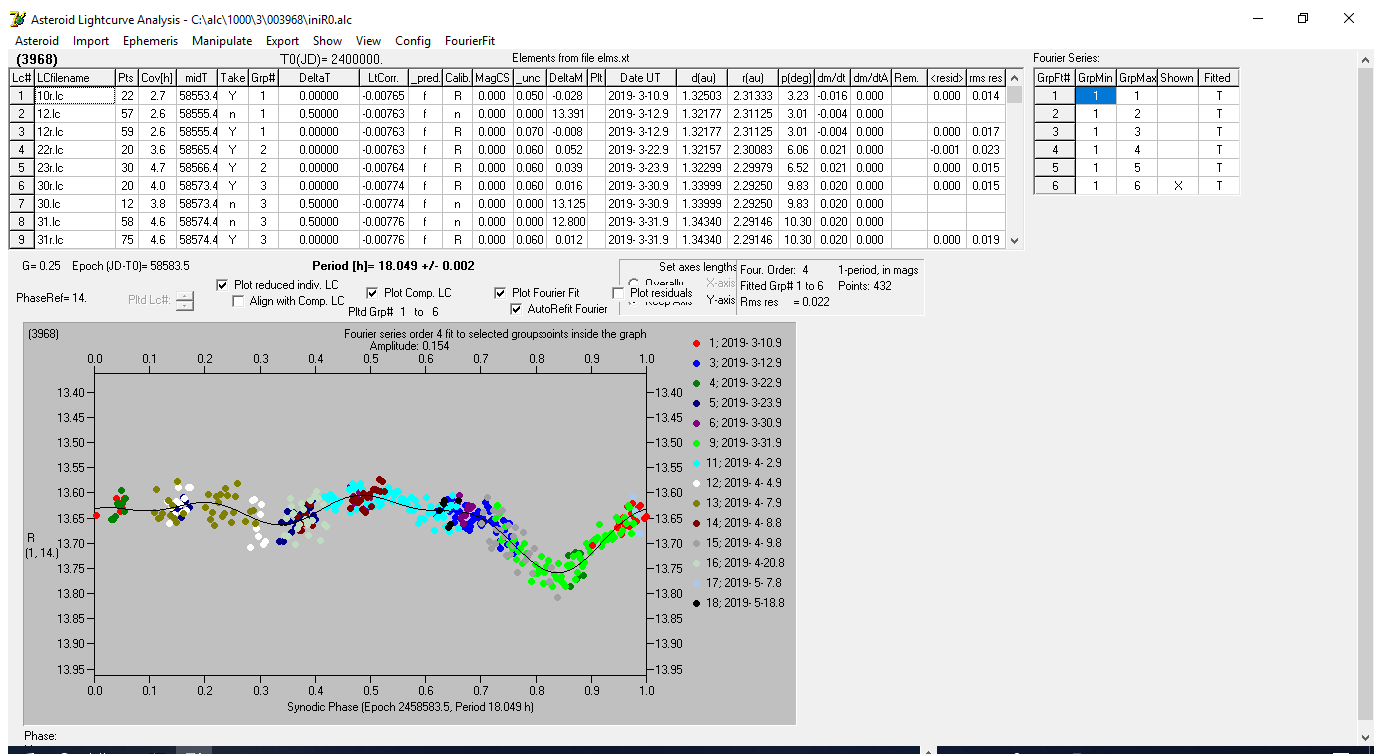Click the Date UT column header
Image resolution: width=1382 pixels, height=754 pixels.
(639, 77)
